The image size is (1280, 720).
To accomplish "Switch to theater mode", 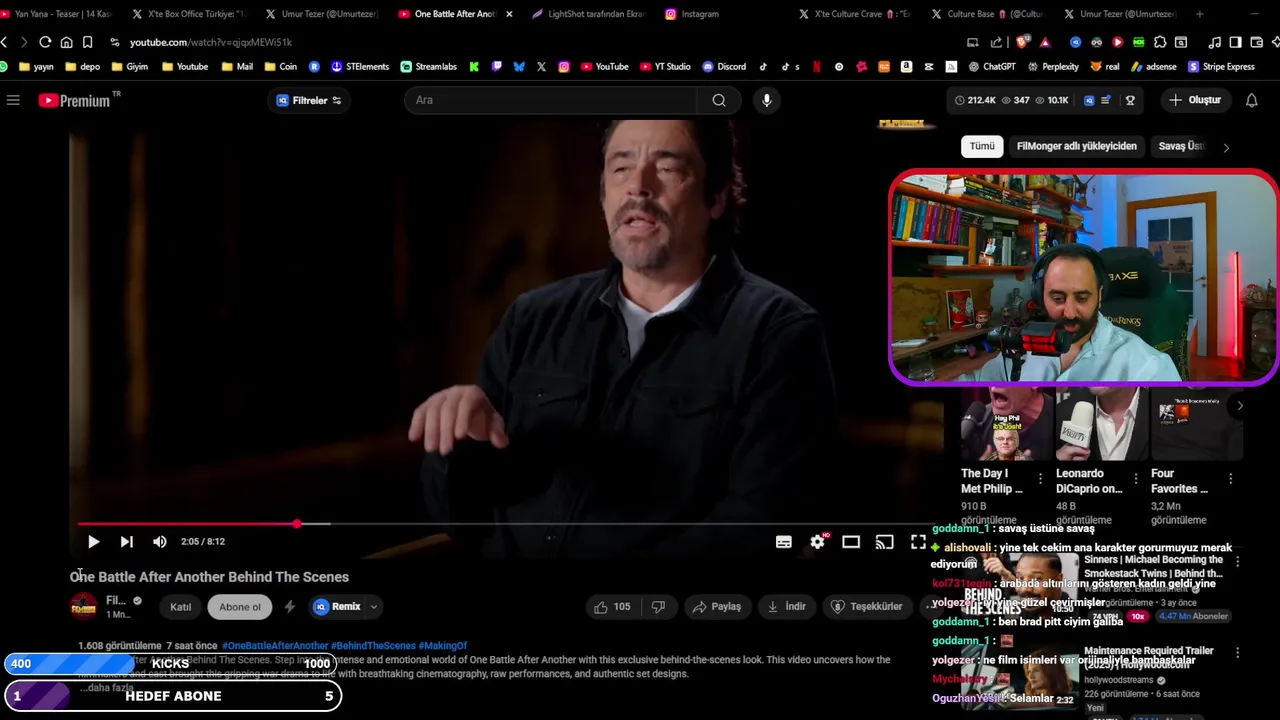I will click(x=851, y=542).
